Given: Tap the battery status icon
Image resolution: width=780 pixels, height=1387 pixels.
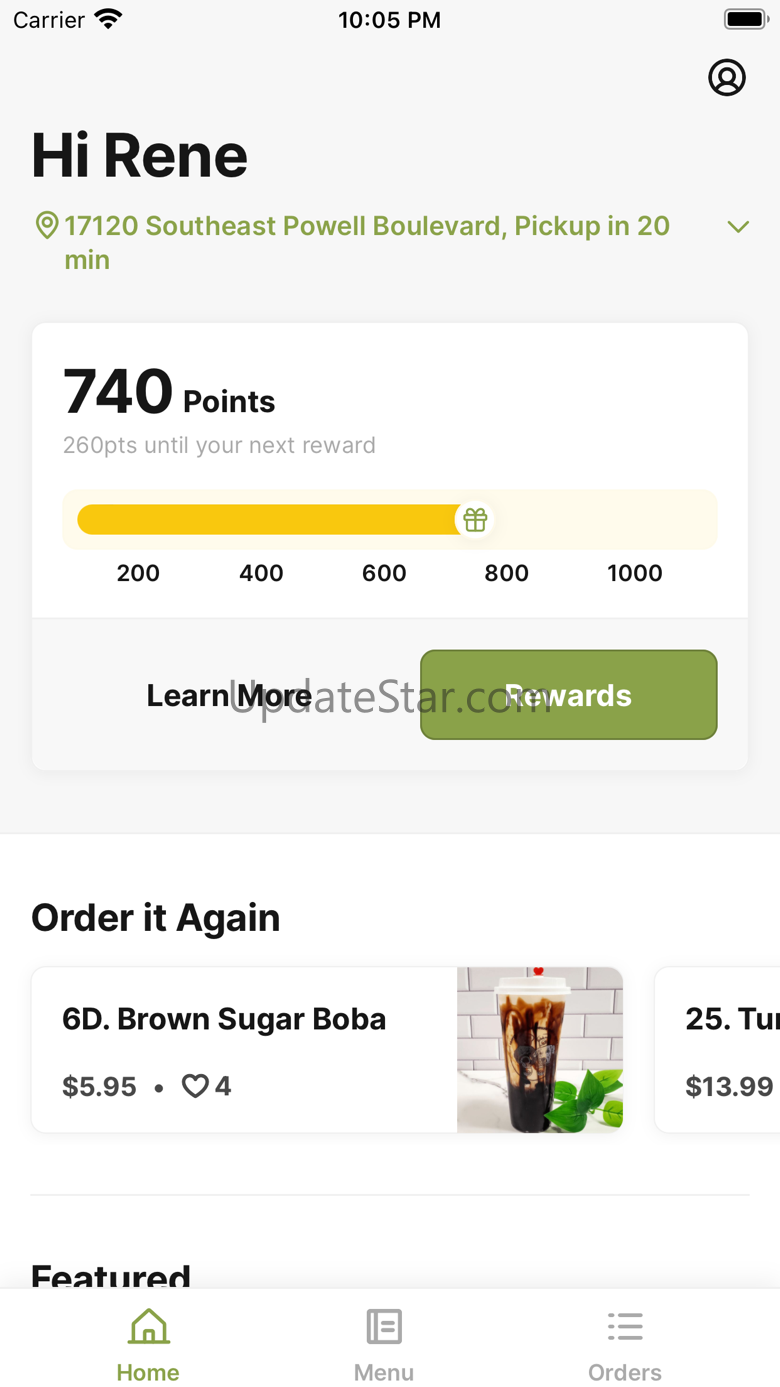Looking at the screenshot, I should coord(745,19).
